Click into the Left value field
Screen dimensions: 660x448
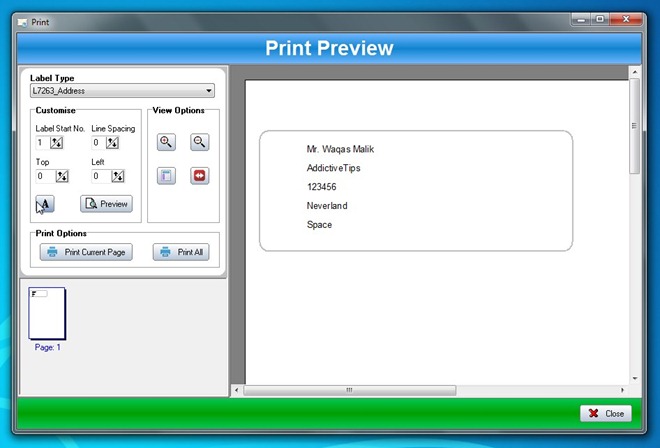point(101,176)
